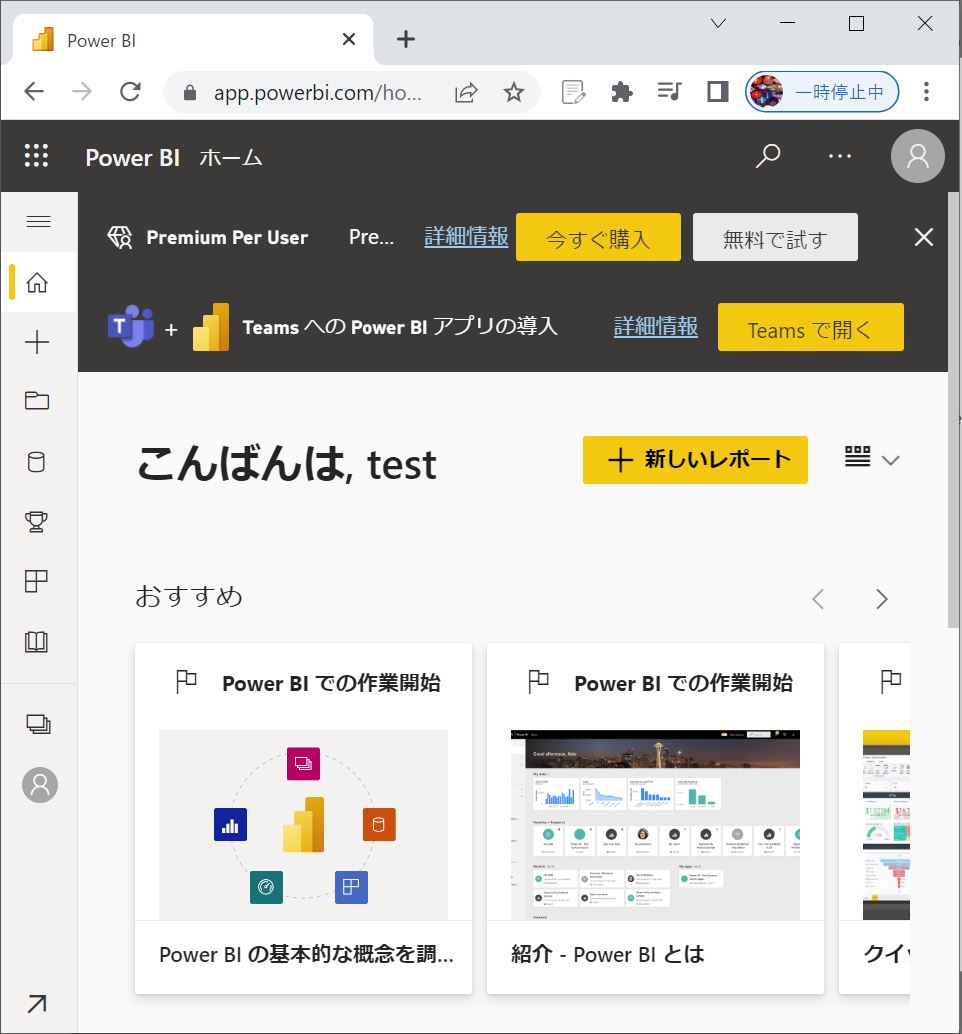
Task: Select the Power BI browser tab
Action: click(x=191, y=40)
